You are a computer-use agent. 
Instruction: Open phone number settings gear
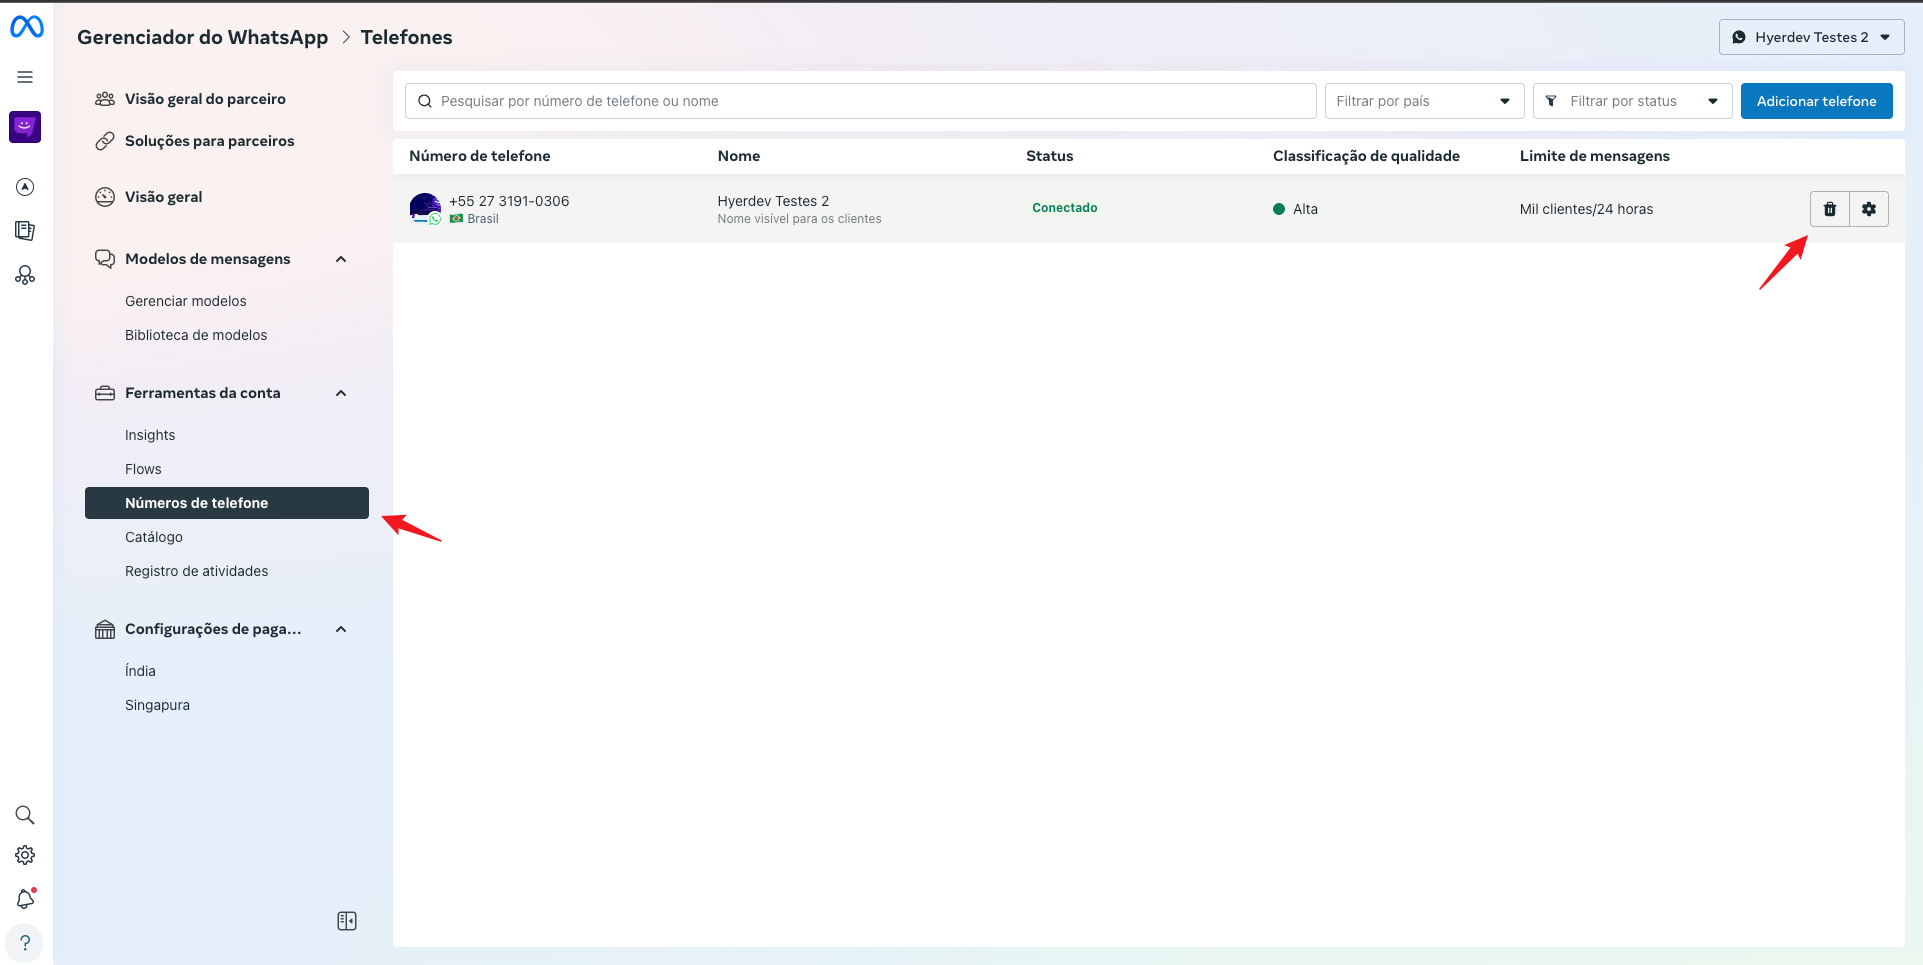click(x=1869, y=209)
